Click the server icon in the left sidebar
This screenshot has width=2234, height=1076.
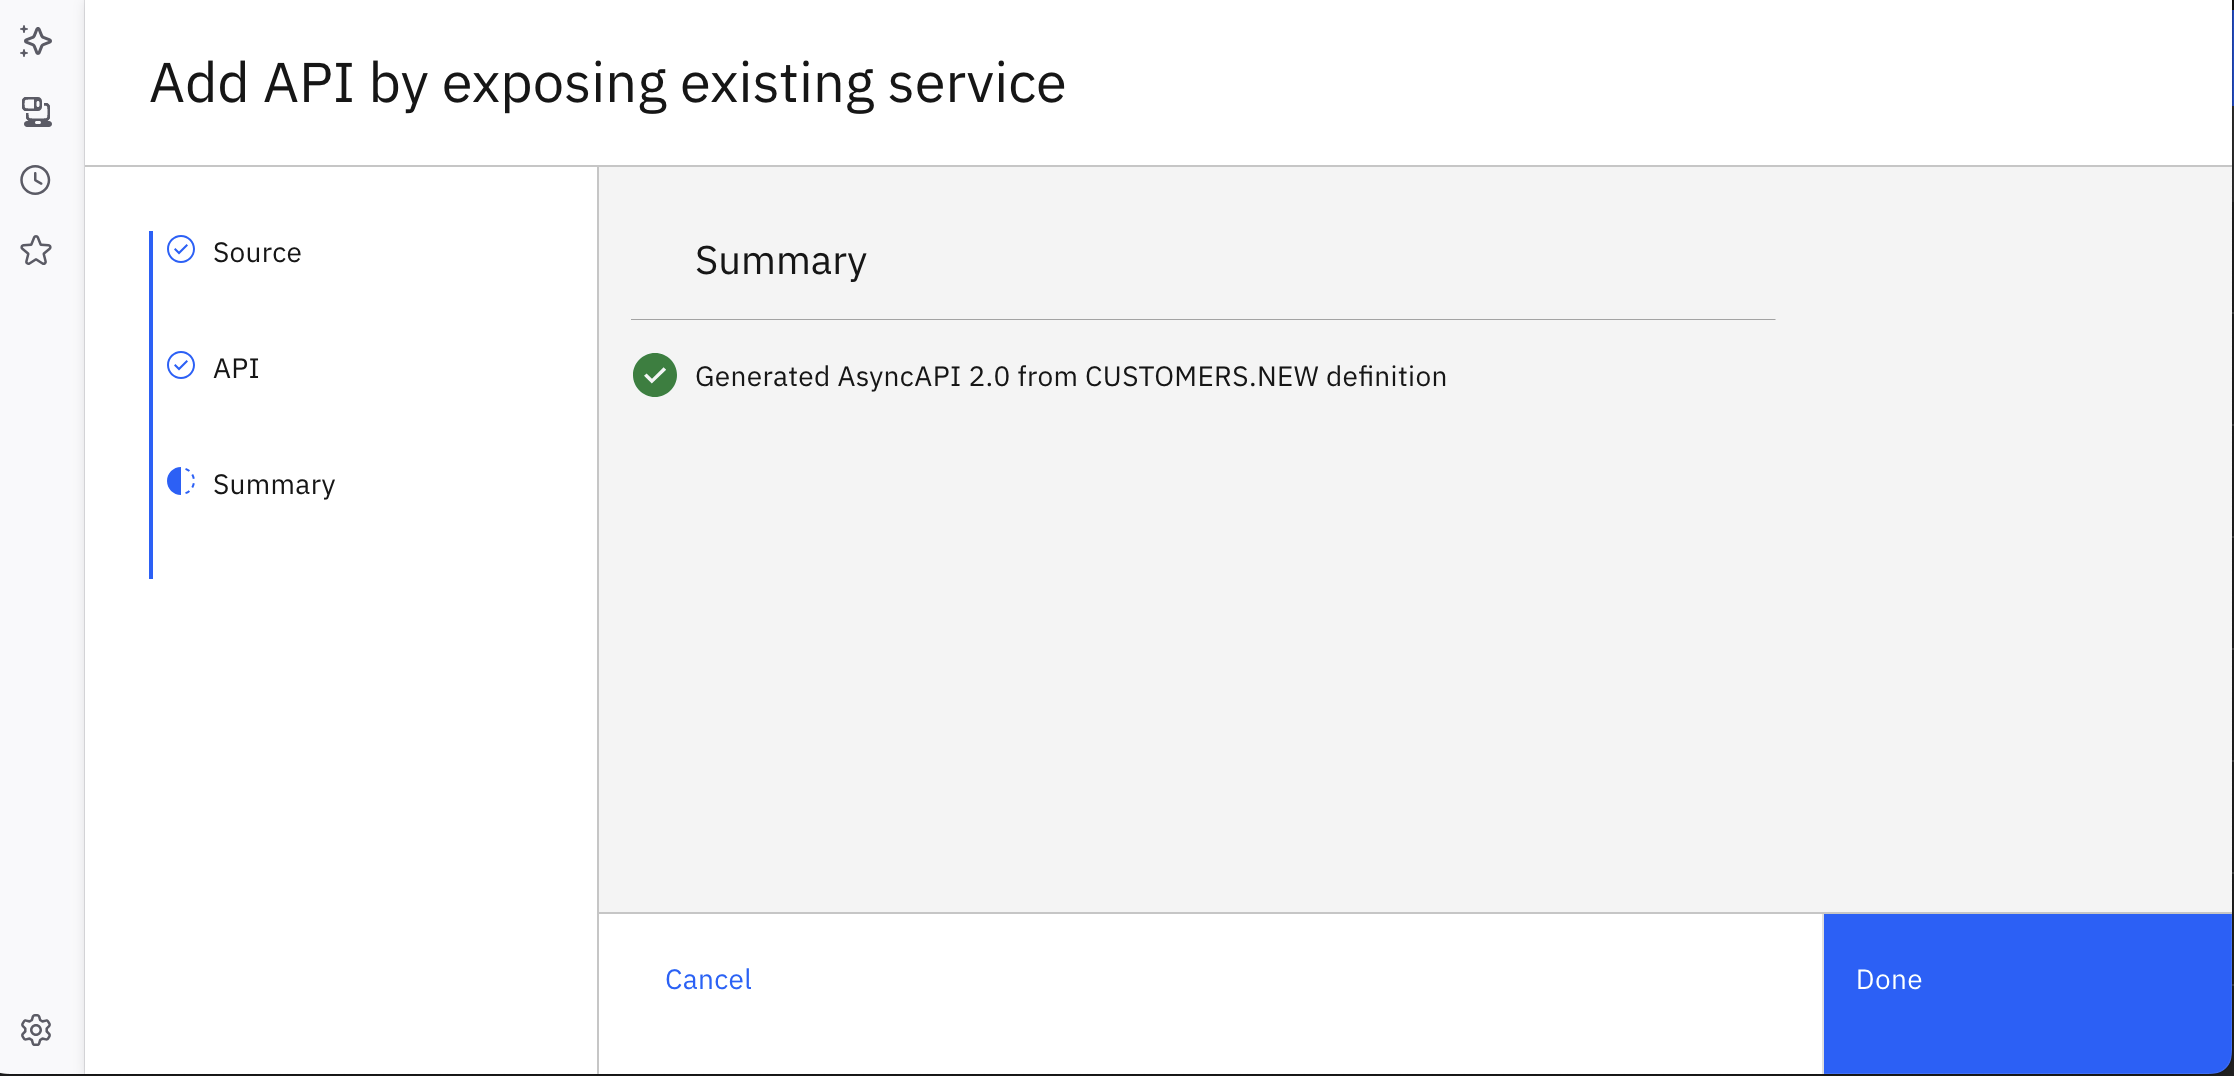pos(37,111)
